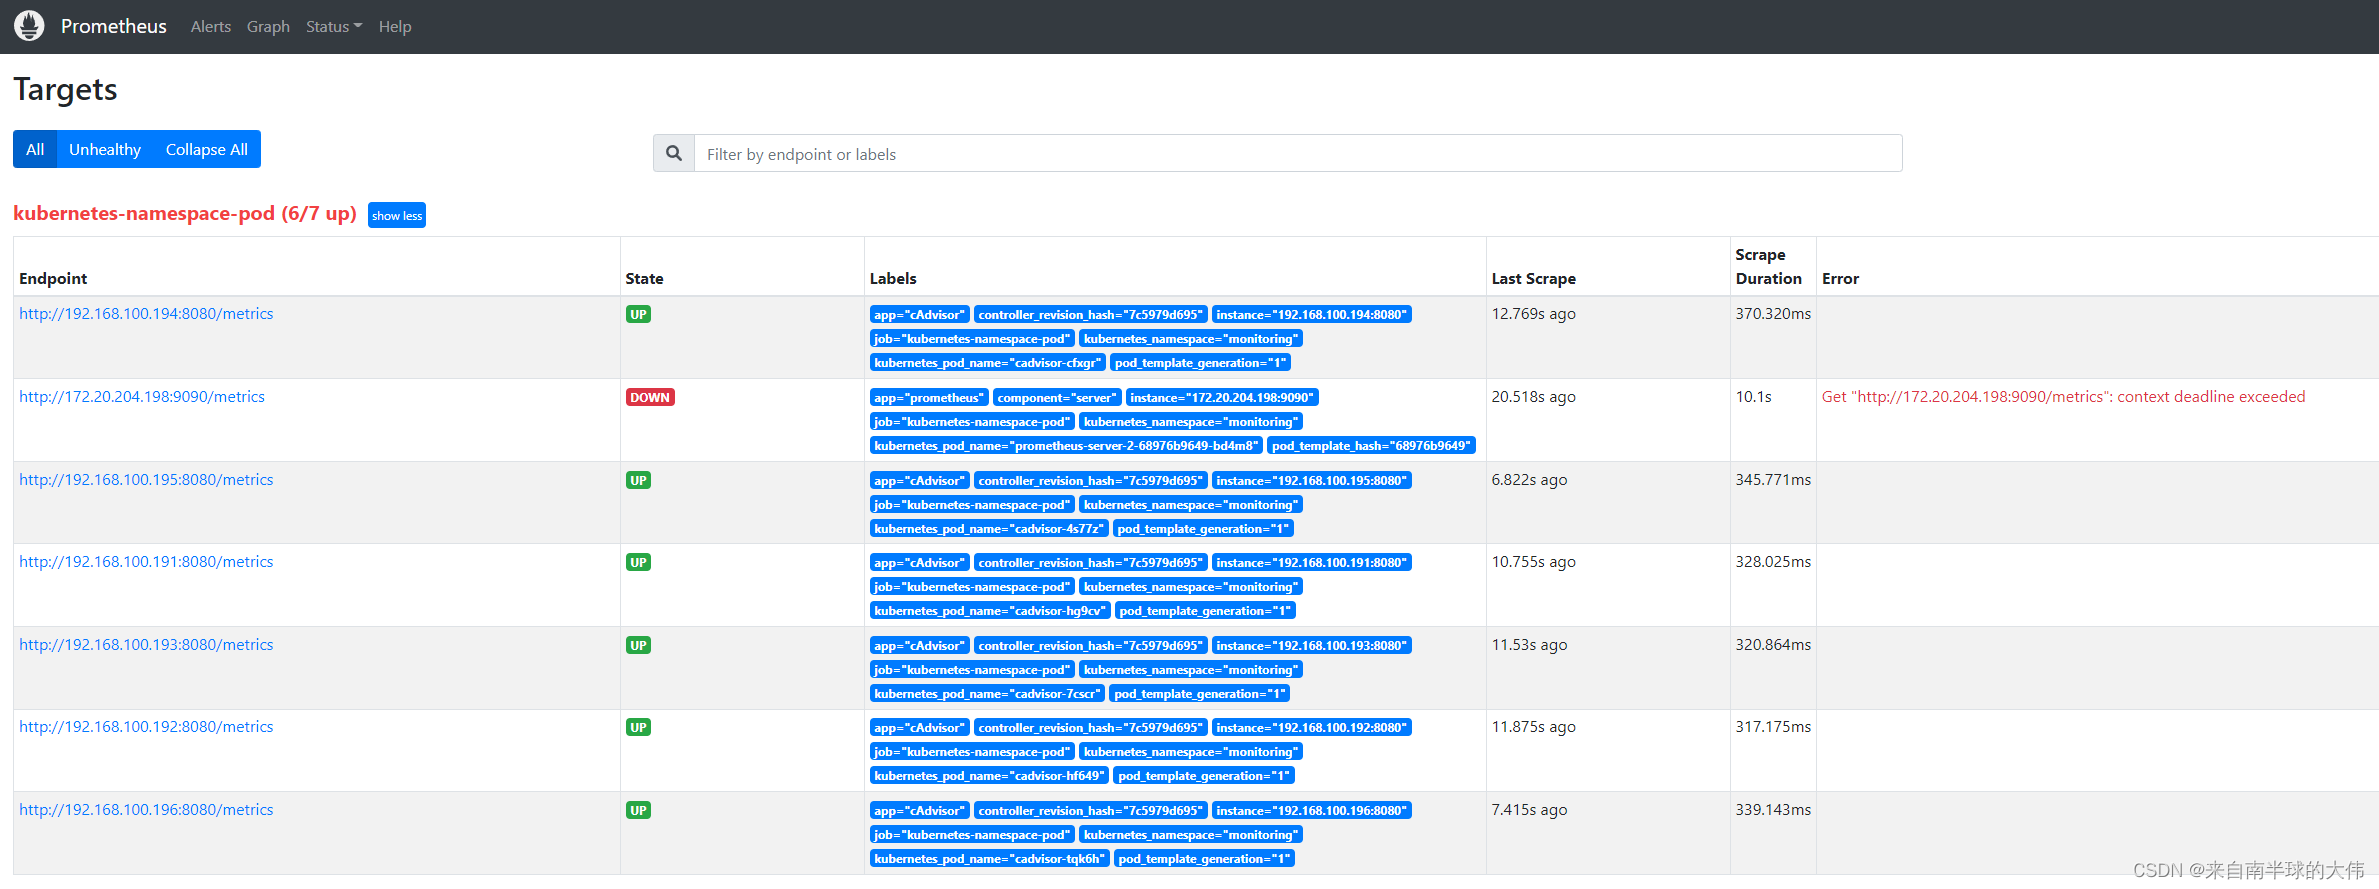Click UP badge for 192.168.100.196 row
The height and width of the screenshot is (889, 2379).
638,810
